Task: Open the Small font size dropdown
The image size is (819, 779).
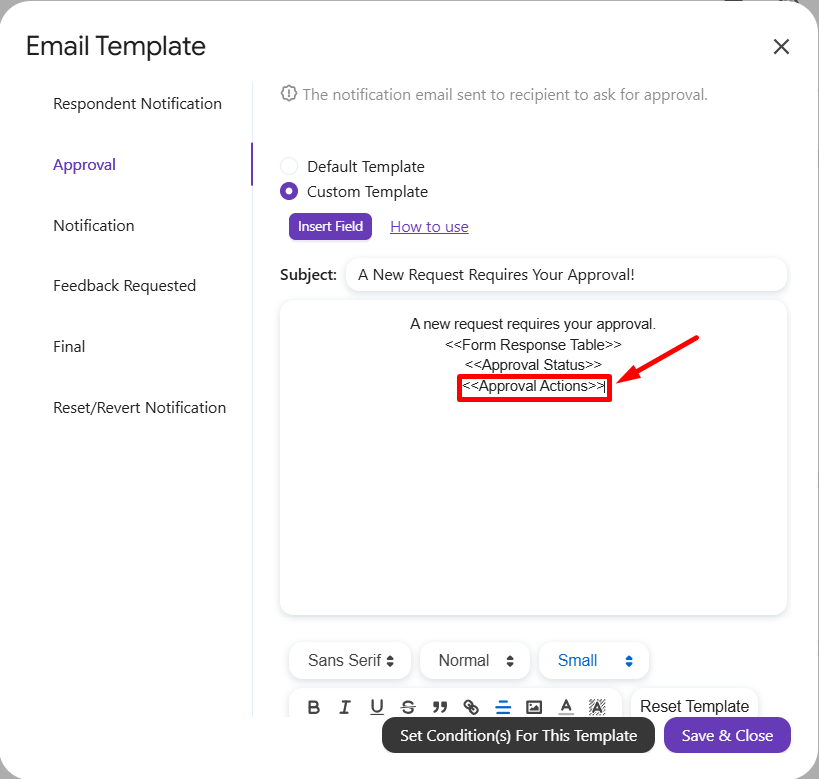Action: 594,661
